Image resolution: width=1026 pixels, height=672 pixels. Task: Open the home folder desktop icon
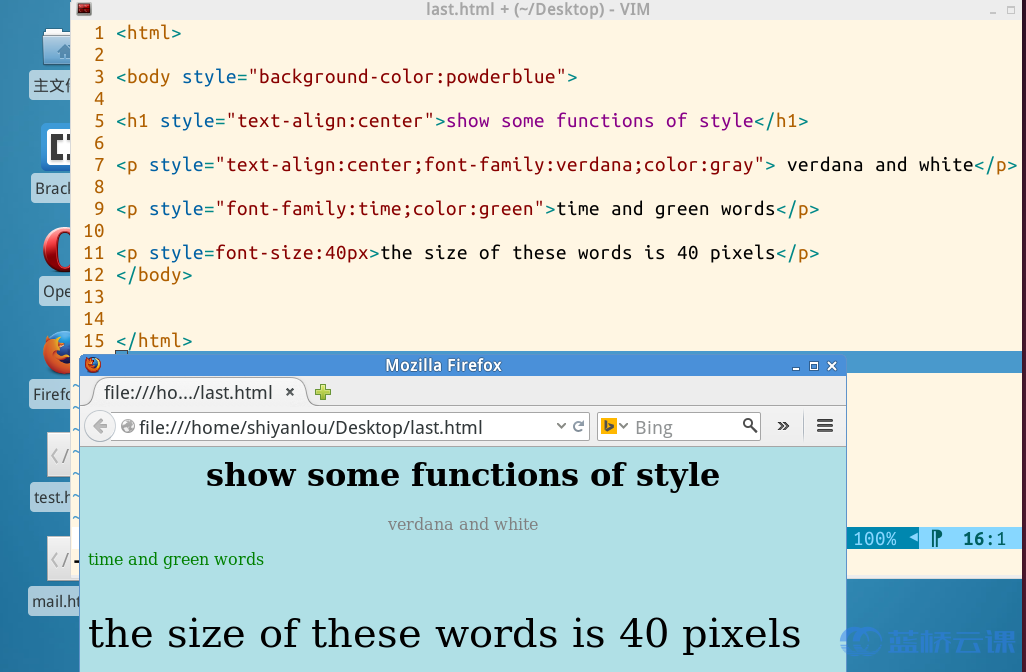pos(56,48)
